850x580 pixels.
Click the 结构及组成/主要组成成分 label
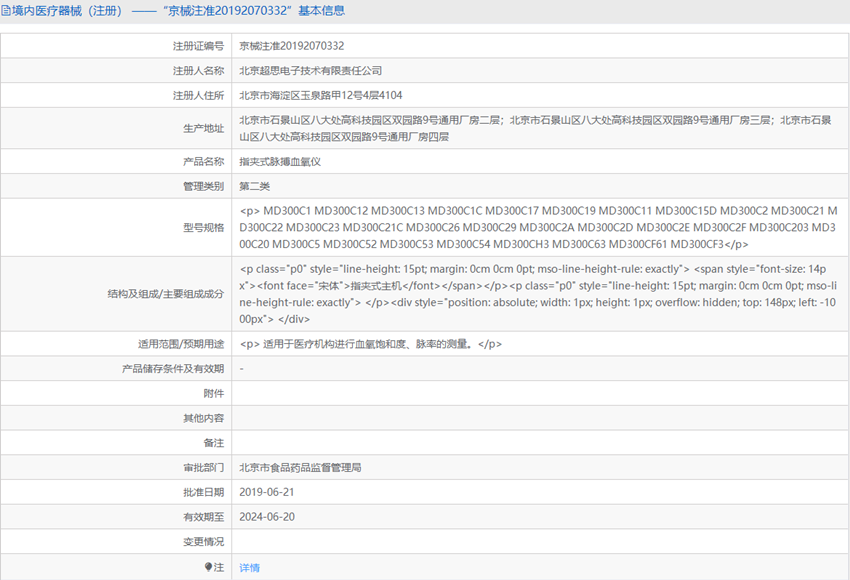165,294
